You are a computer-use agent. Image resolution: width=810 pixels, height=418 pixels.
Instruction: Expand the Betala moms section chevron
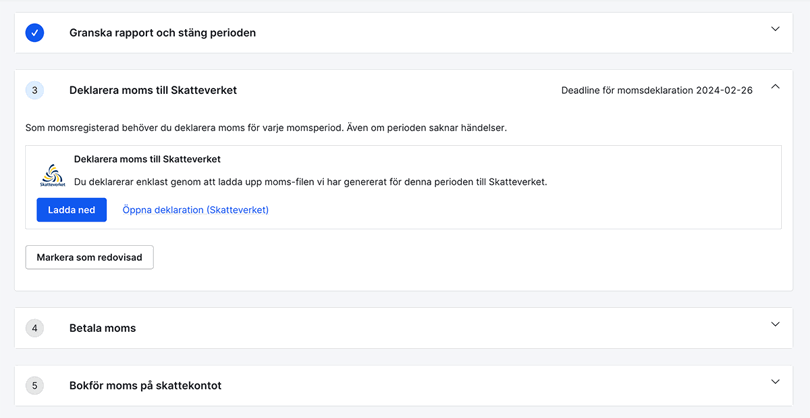click(775, 325)
